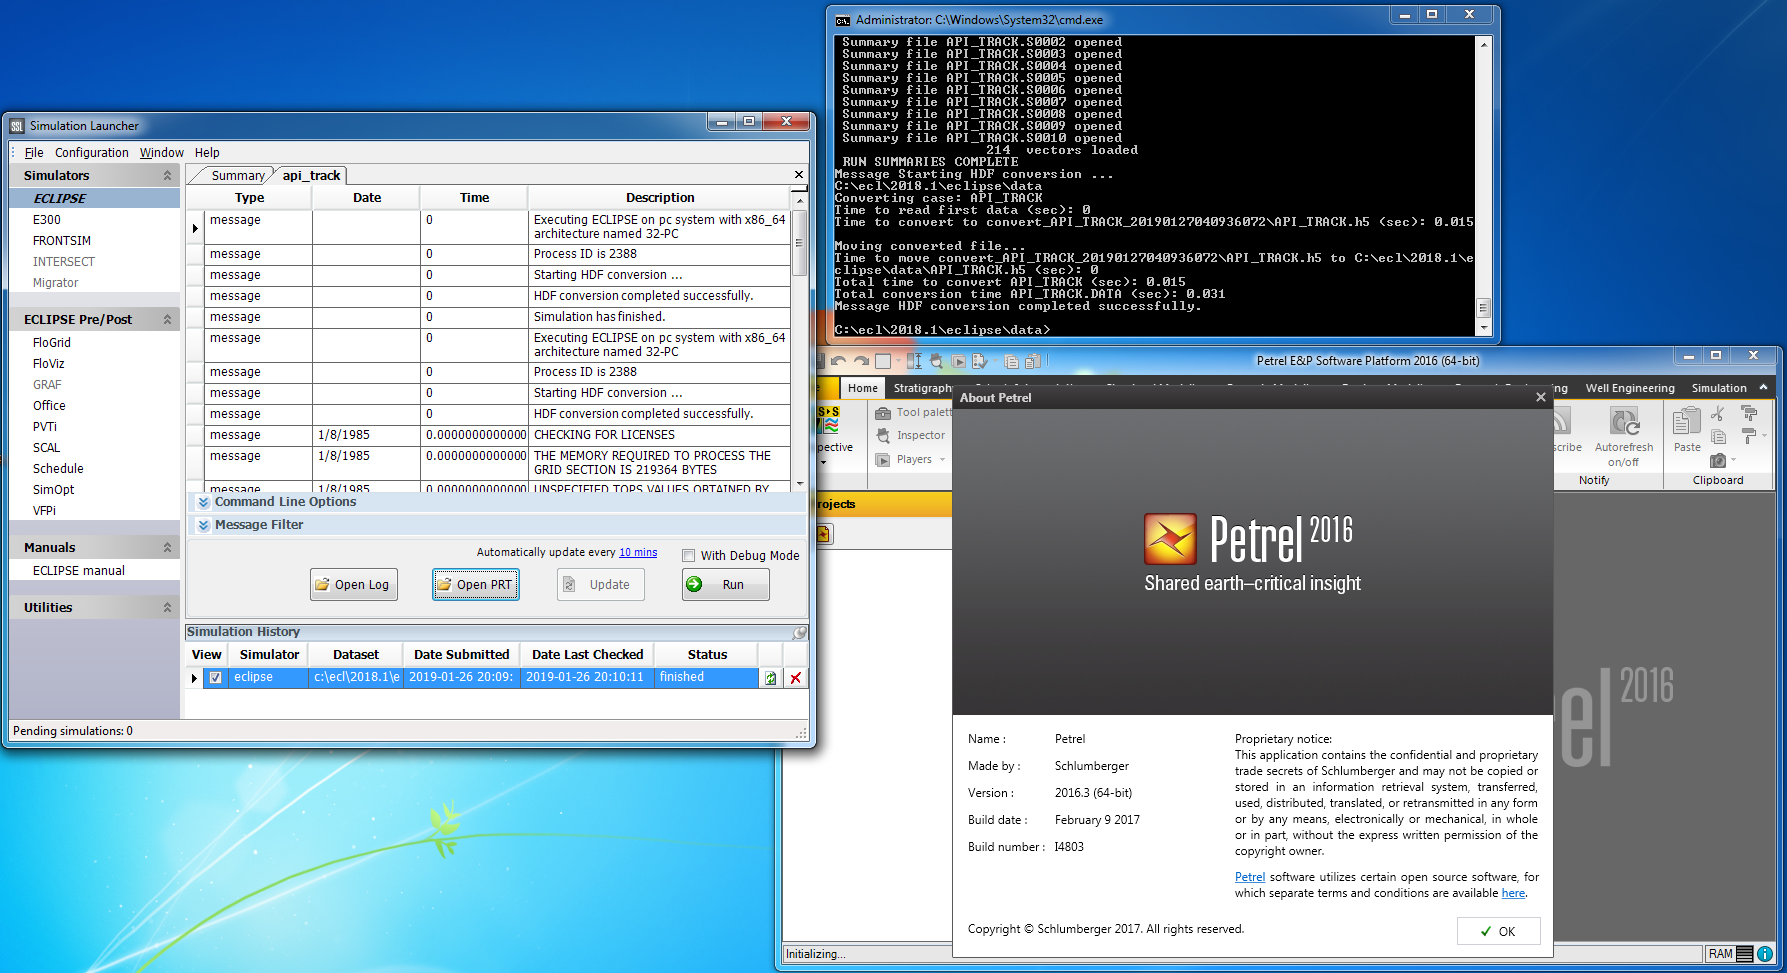Open the camera icon dropdown arrow
This screenshot has height=973, width=1787.
(x=1733, y=461)
